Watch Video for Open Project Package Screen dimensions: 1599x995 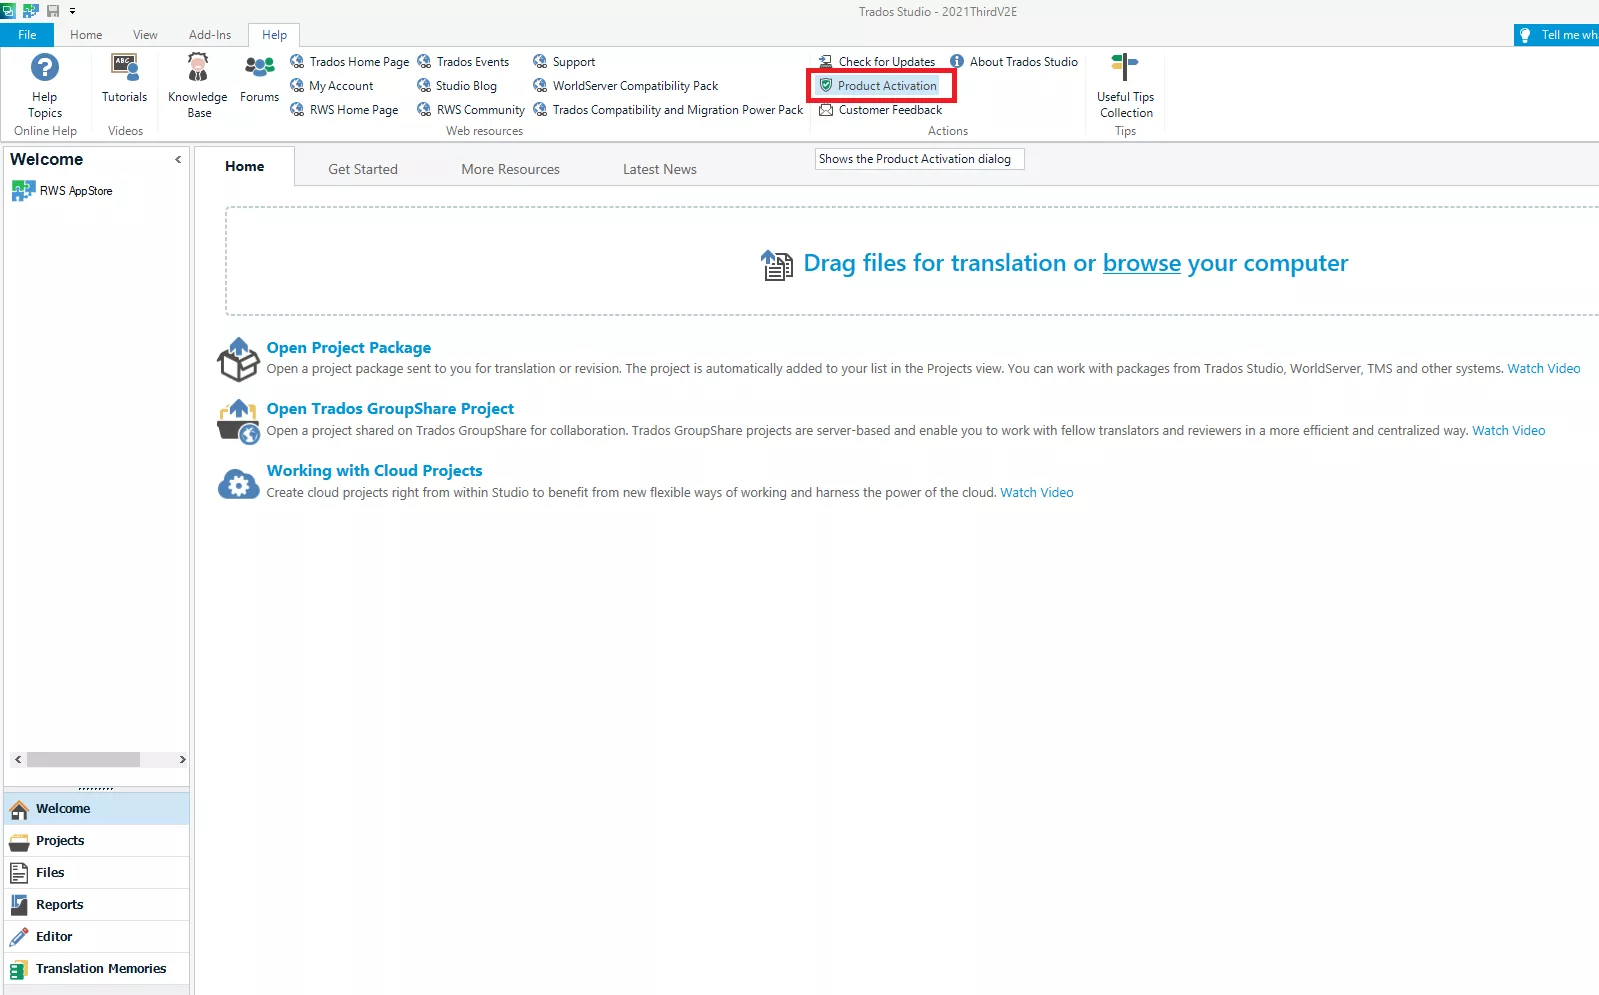[1544, 369]
